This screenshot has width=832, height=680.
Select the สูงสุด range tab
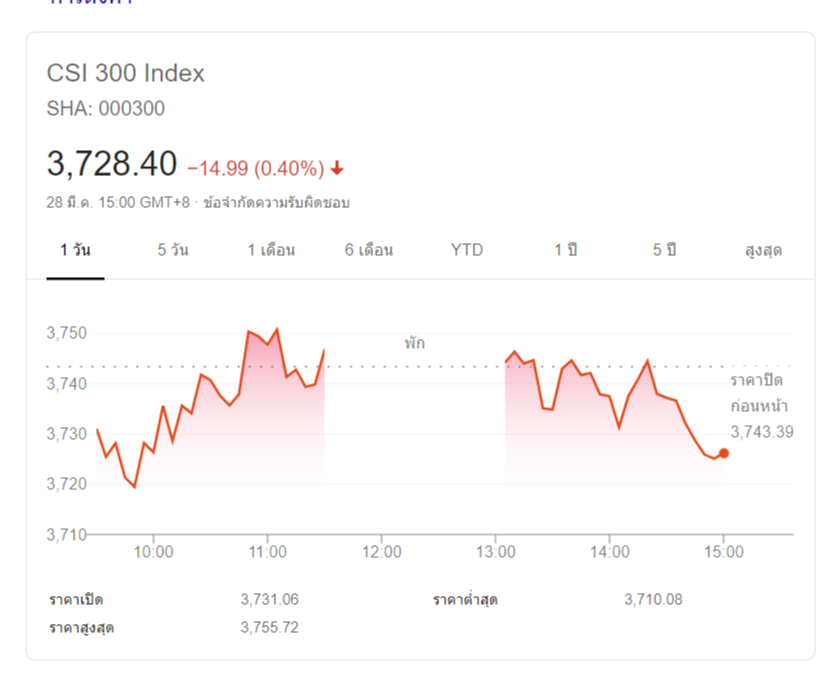point(763,250)
